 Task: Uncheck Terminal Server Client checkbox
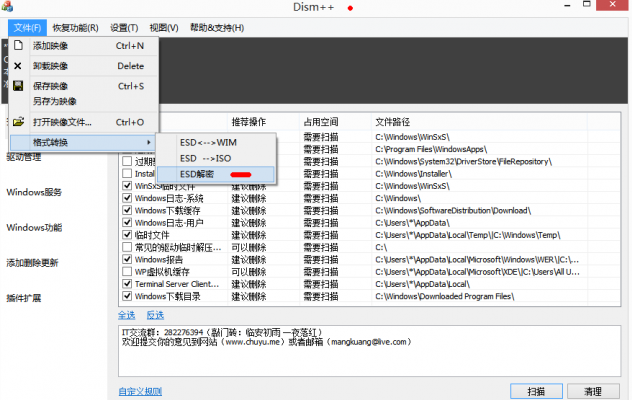(127, 284)
